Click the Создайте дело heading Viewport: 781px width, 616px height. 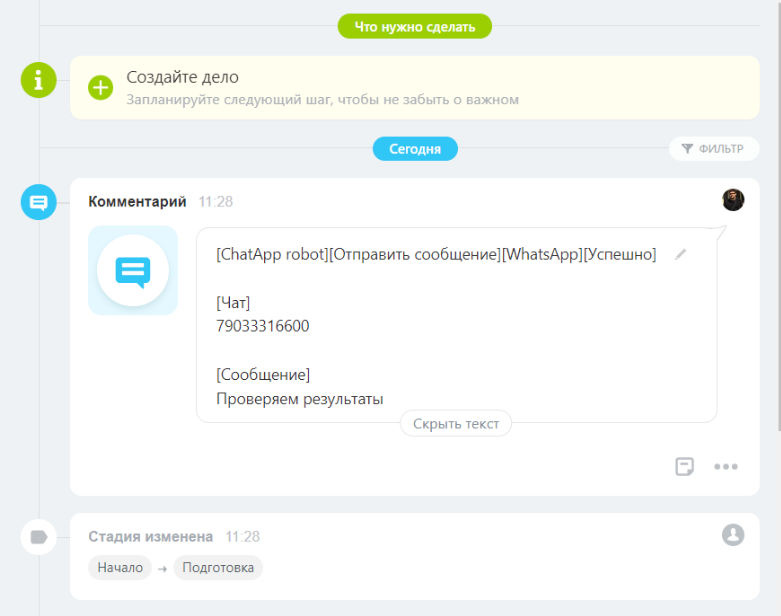point(182,77)
